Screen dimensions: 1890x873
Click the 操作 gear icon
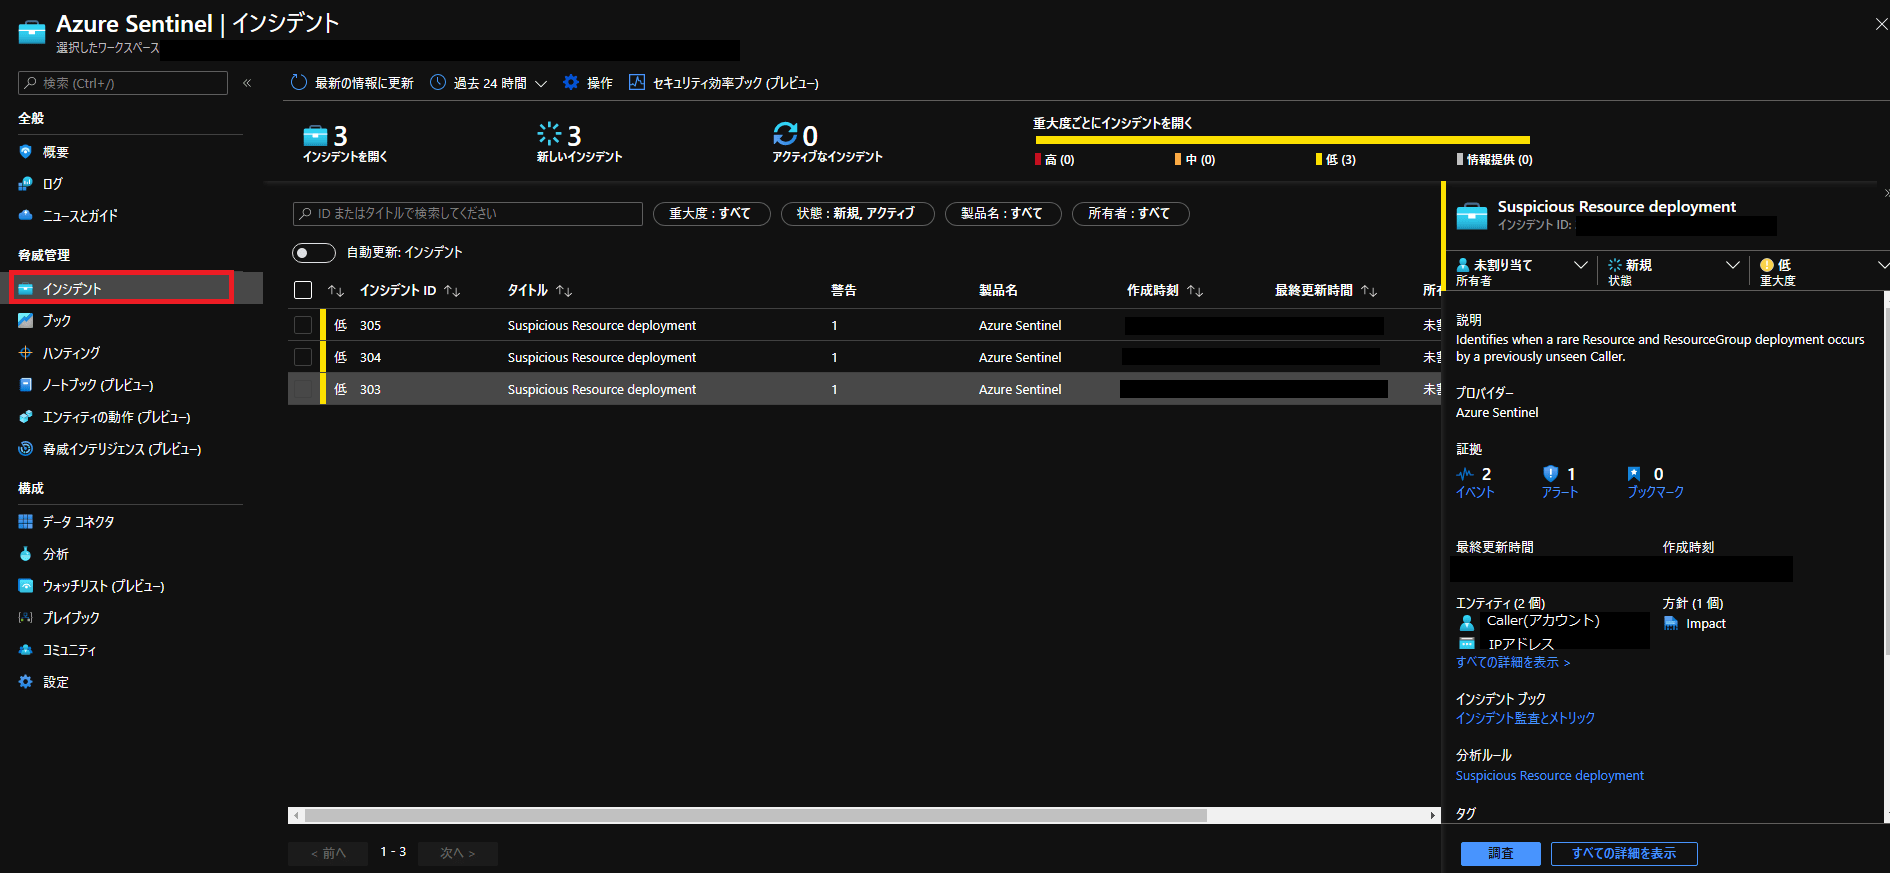click(x=571, y=82)
